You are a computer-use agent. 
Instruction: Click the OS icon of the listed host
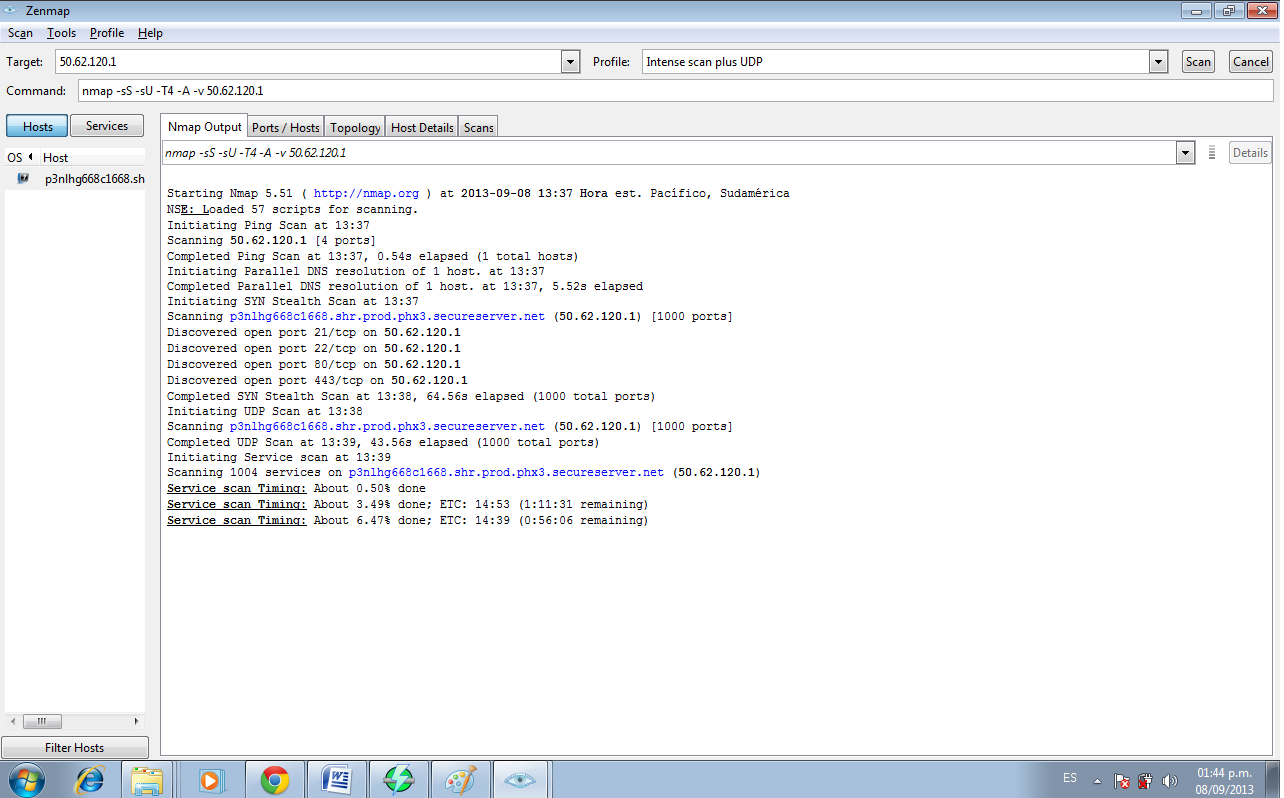[x=23, y=179]
